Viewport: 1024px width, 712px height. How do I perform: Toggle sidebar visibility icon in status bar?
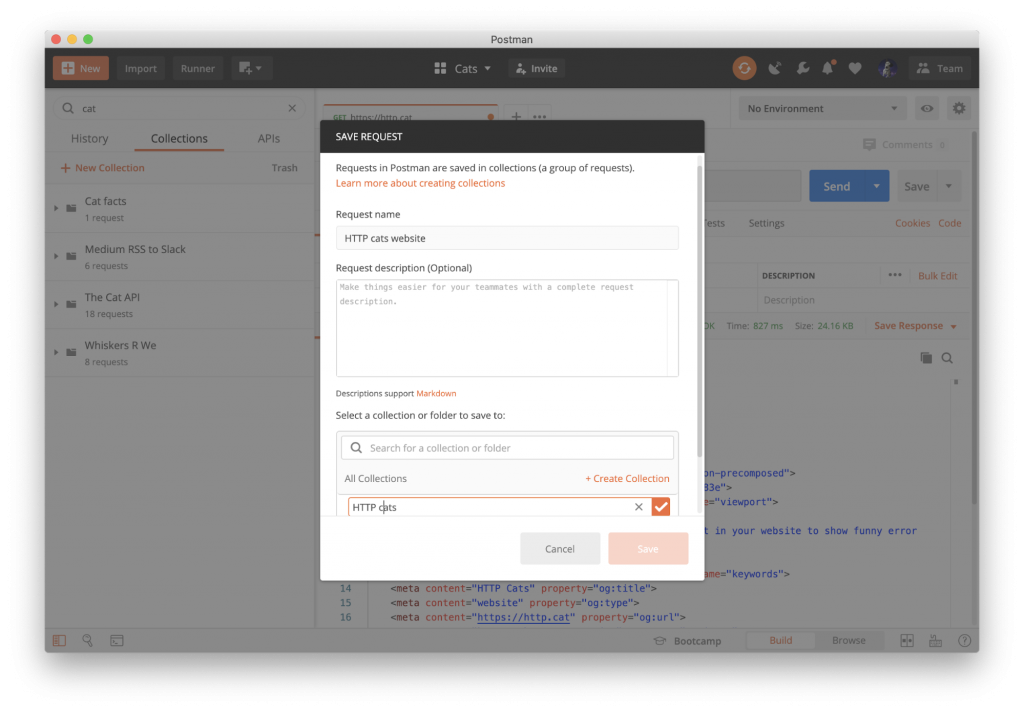(x=59, y=641)
